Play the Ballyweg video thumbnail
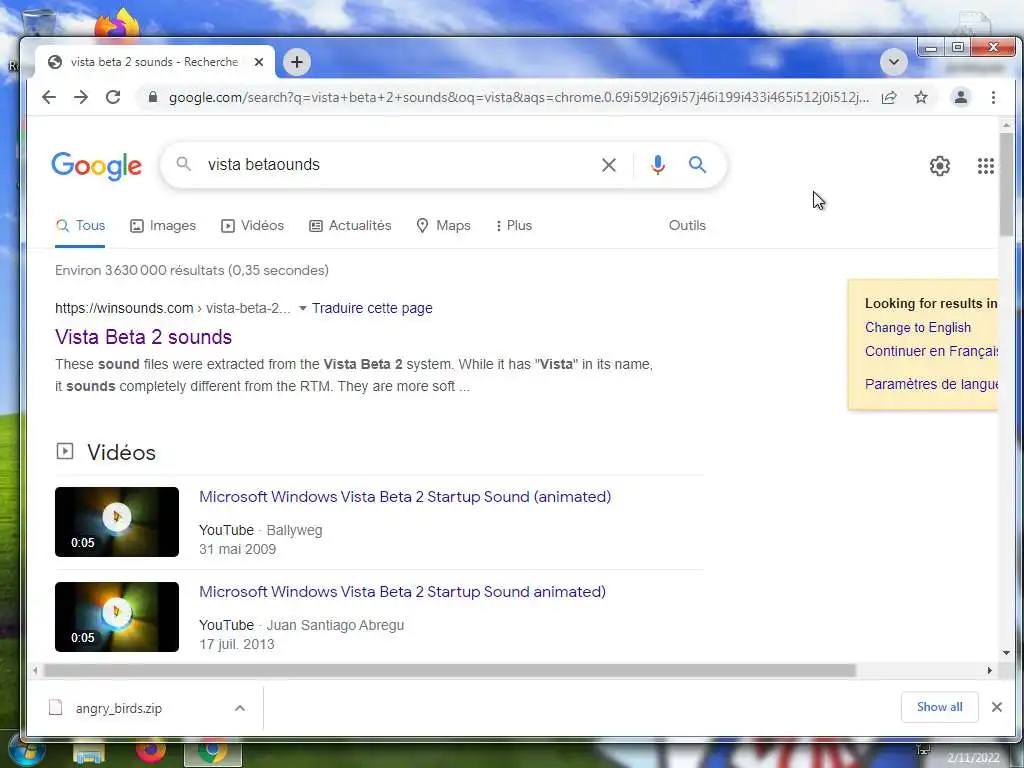This screenshot has width=1024, height=768. tap(117, 522)
